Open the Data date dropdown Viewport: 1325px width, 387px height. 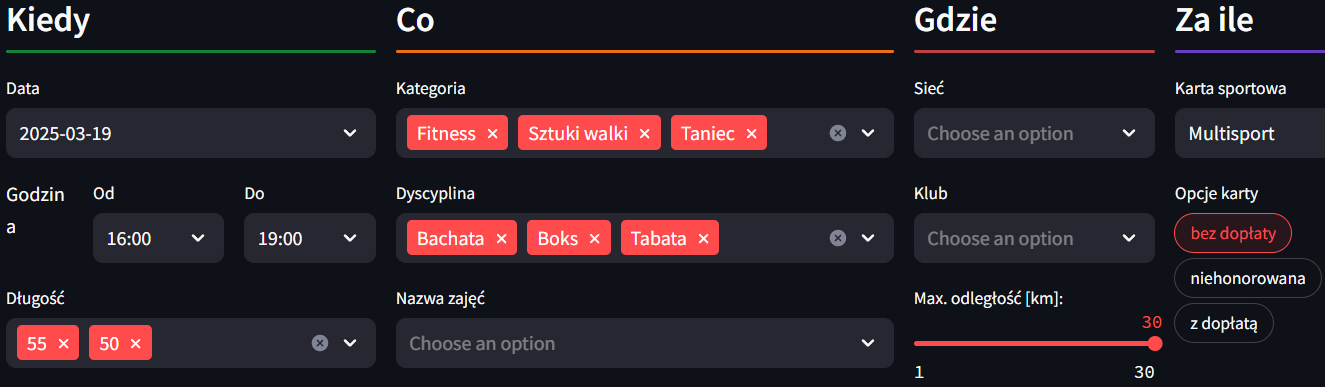click(191, 133)
